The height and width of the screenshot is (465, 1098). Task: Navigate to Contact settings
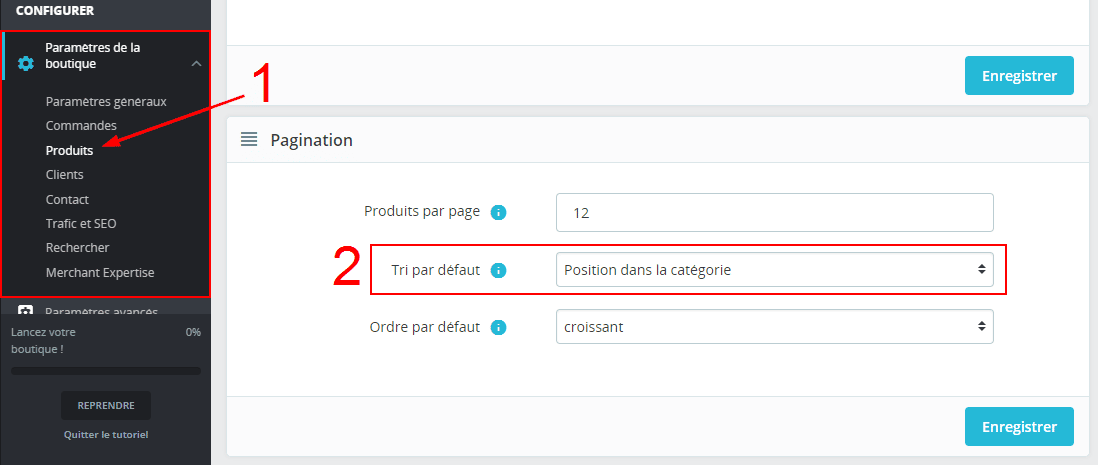click(x=67, y=199)
